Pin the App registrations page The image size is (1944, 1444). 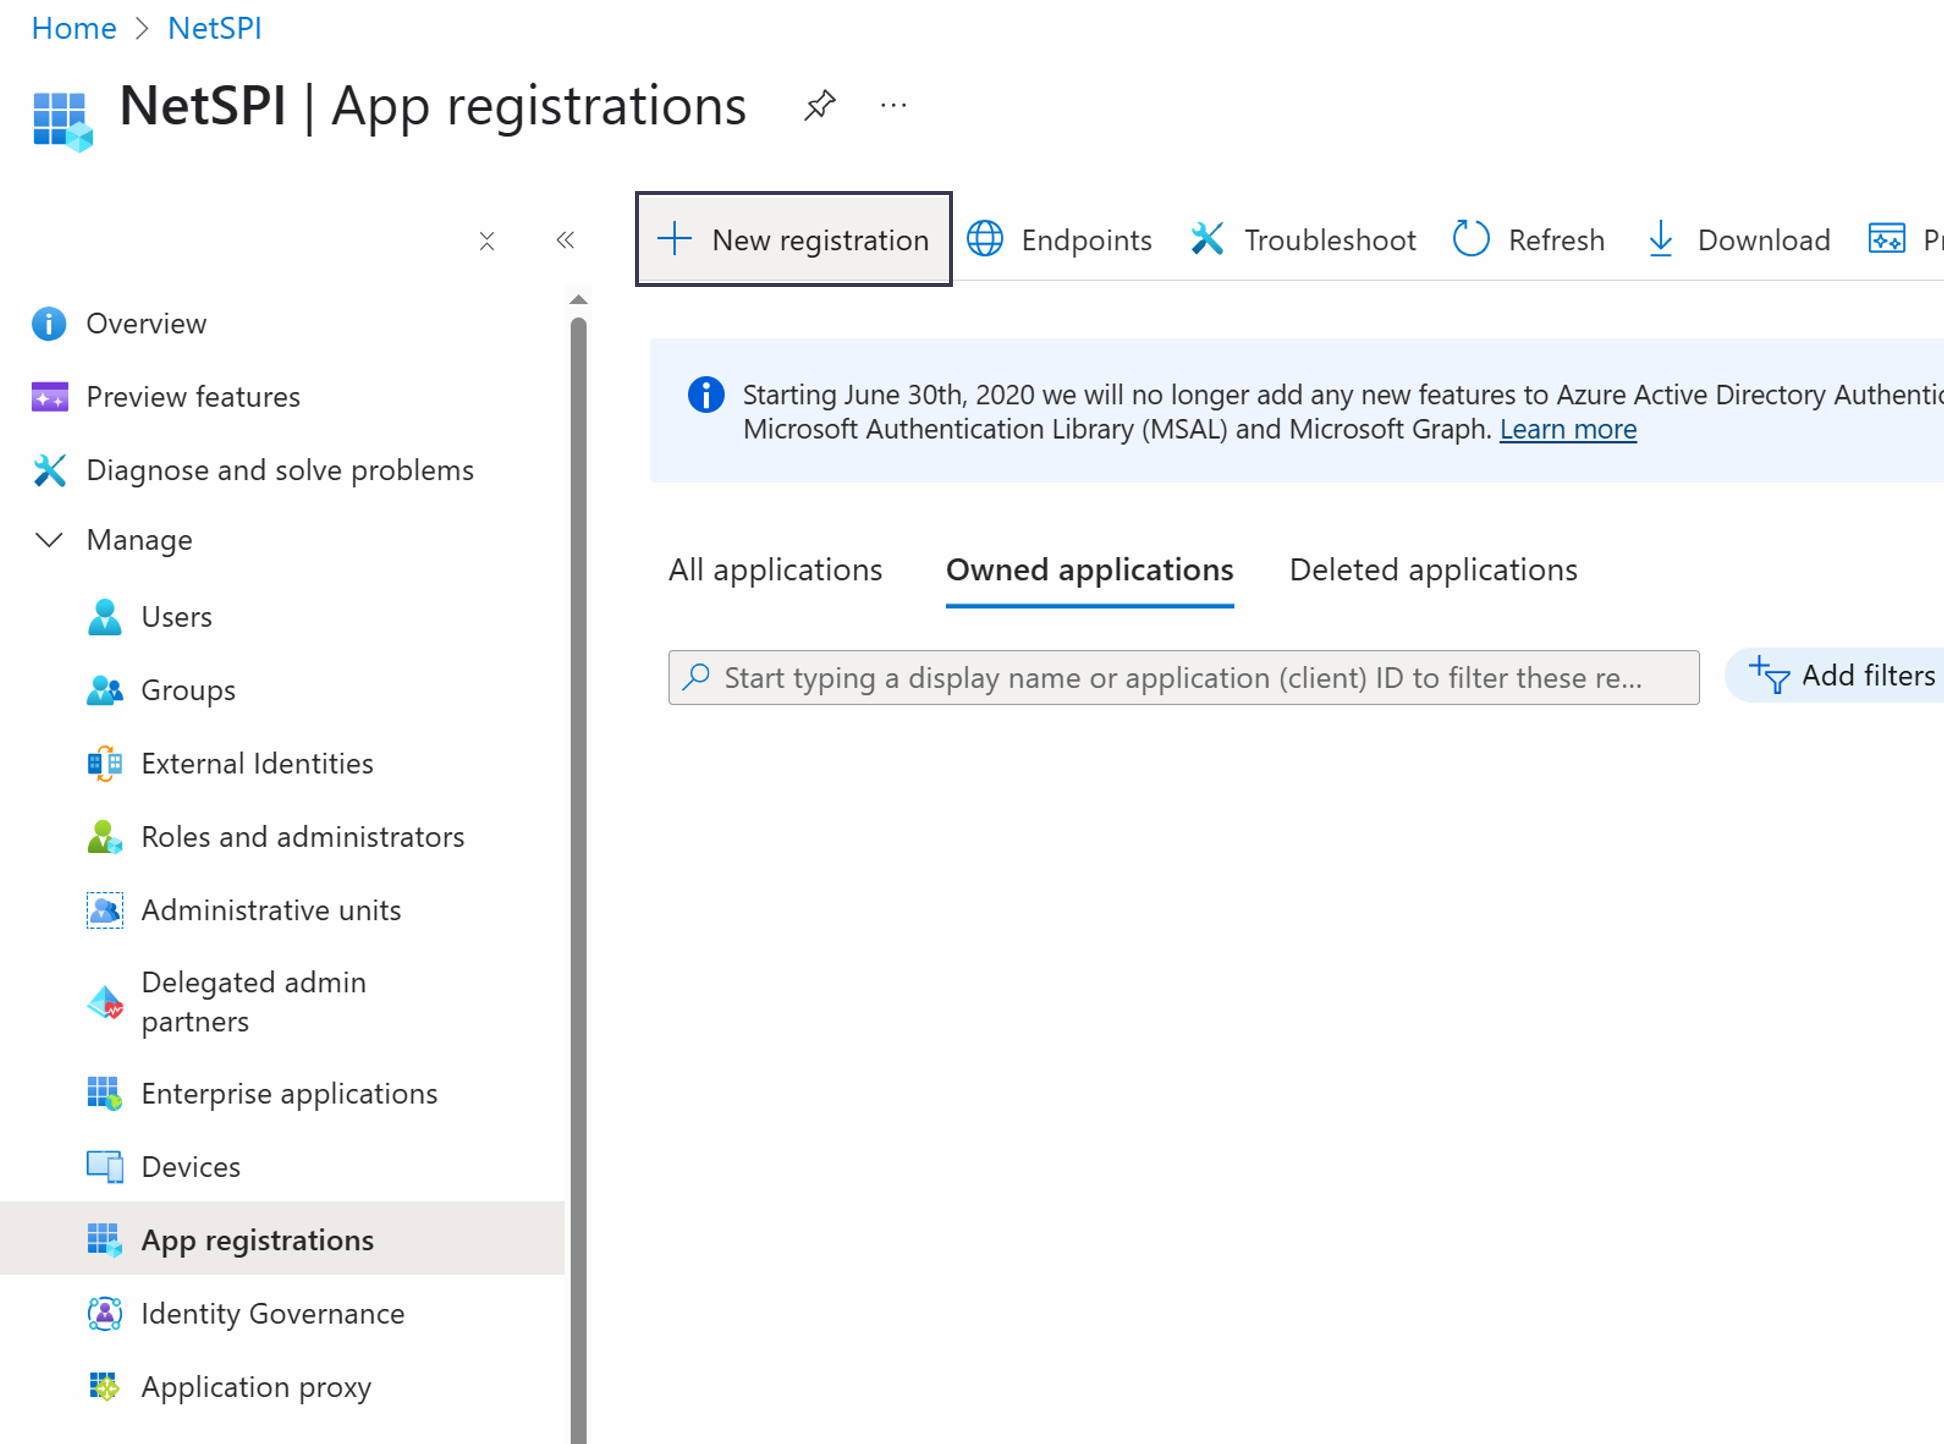coord(819,105)
